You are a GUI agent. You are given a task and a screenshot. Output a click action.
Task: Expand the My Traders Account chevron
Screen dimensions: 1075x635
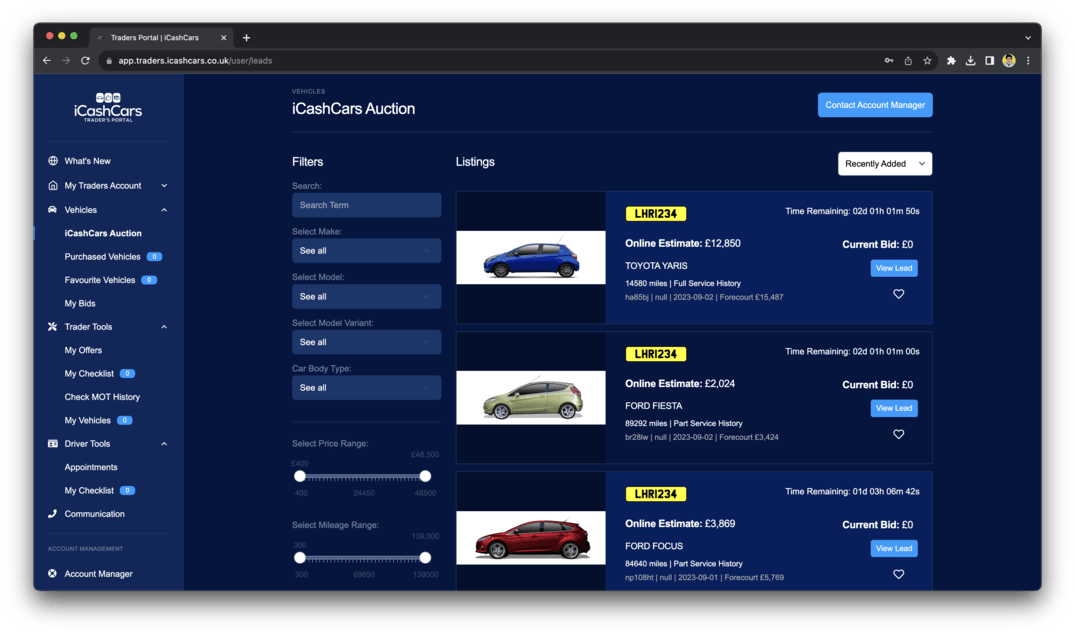(x=165, y=186)
